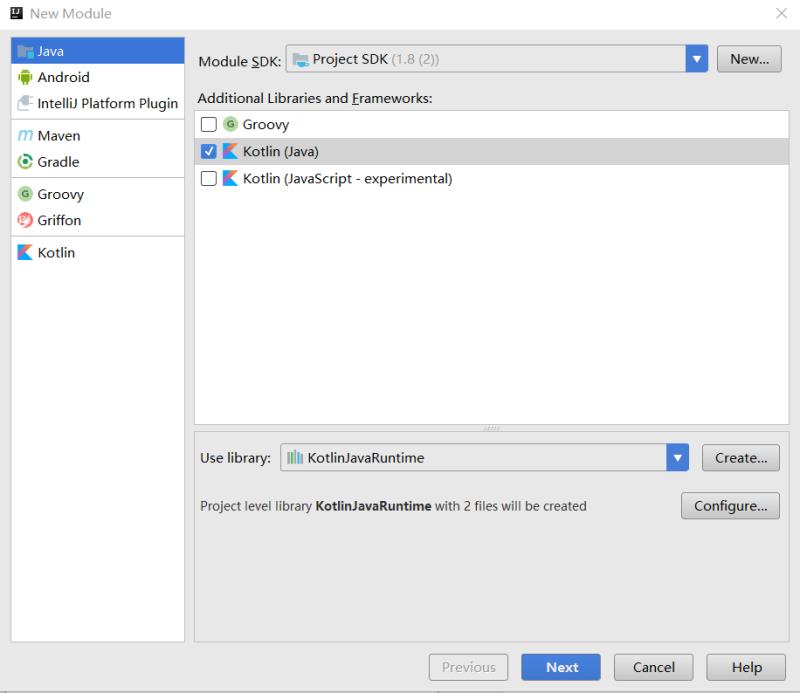Screen dimensions: 800x693
Task: Click the New... SDK button
Action: [749, 59]
